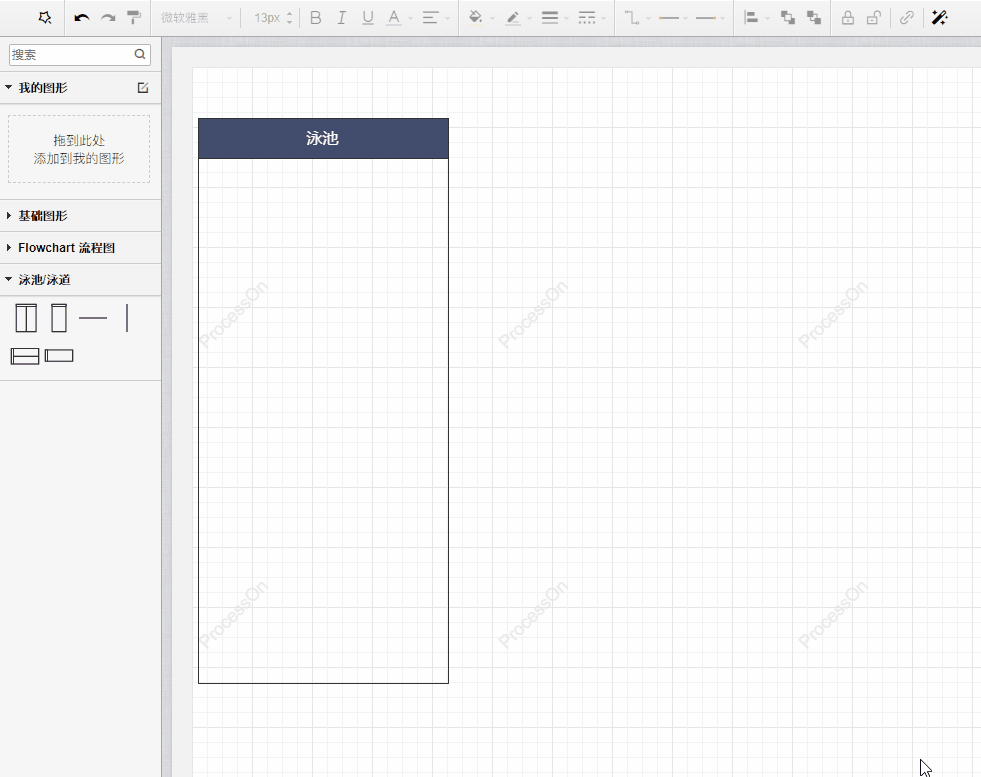Lock the selected shape
Viewport: 981px width, 777px height.
[x=848, y=18]
